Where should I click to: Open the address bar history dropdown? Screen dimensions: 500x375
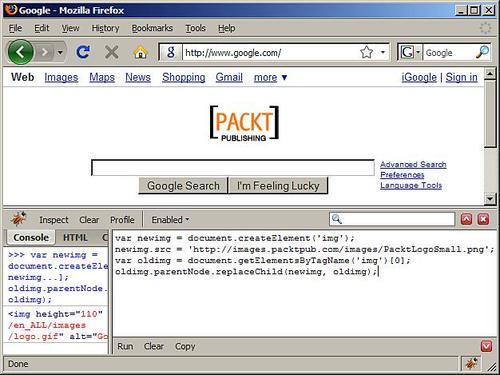tap(383, 52)
